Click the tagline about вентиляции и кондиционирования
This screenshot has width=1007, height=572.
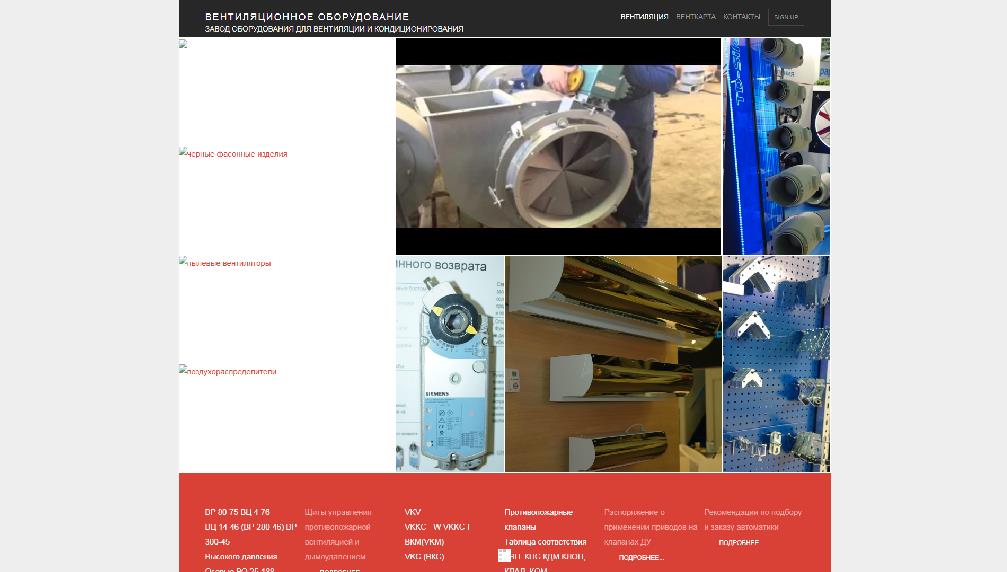[334, 29]
